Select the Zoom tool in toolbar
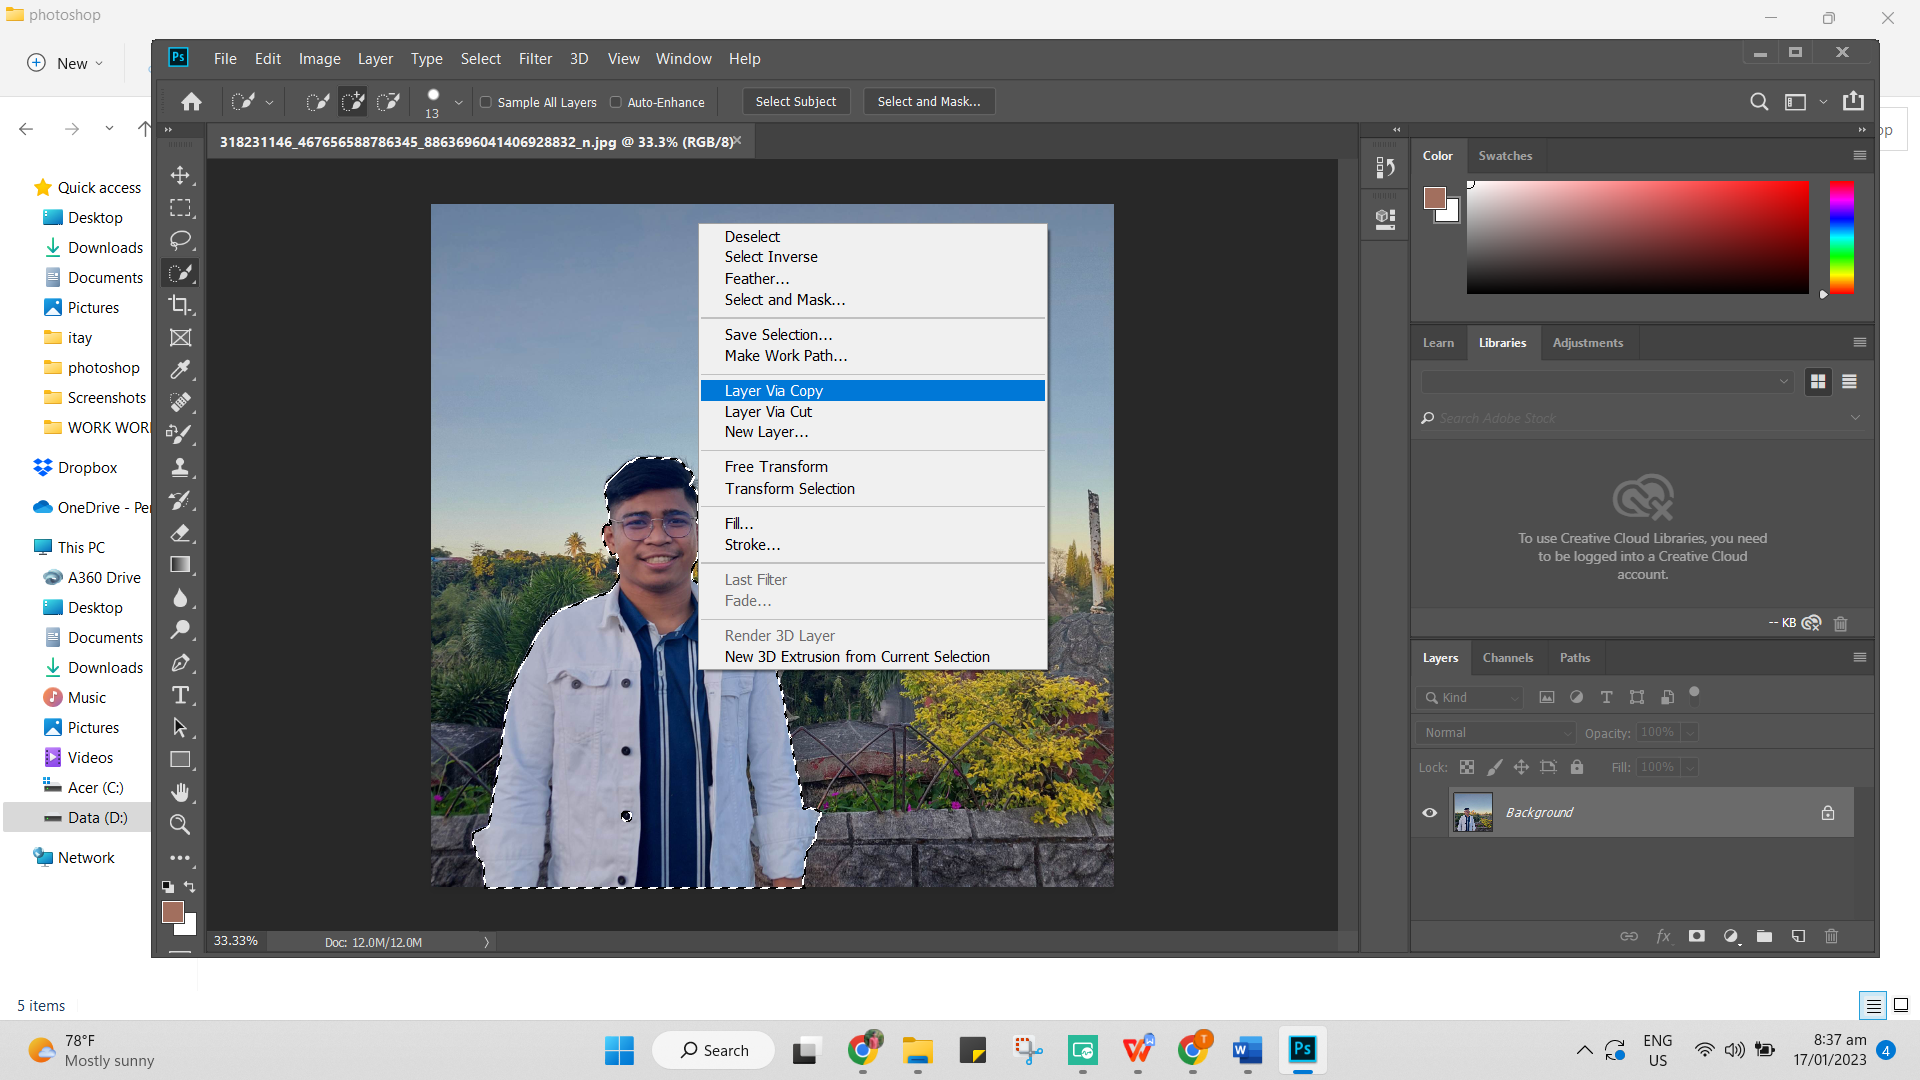 coord(181,824)
